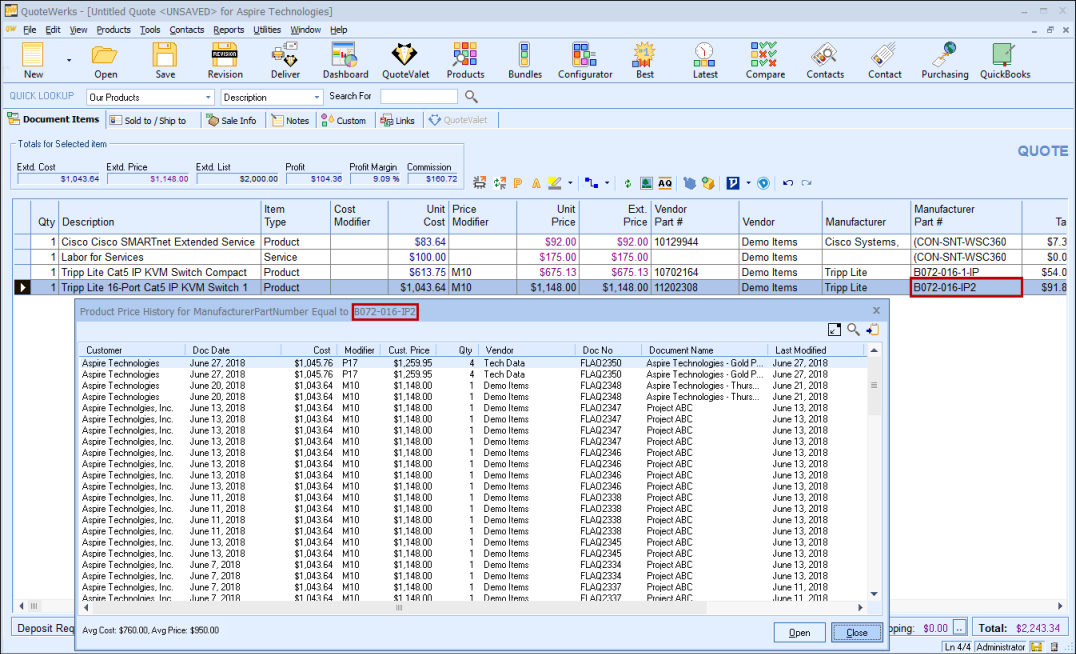Open the Products menu
The image size is (1076, 654).
coord(113,30)
